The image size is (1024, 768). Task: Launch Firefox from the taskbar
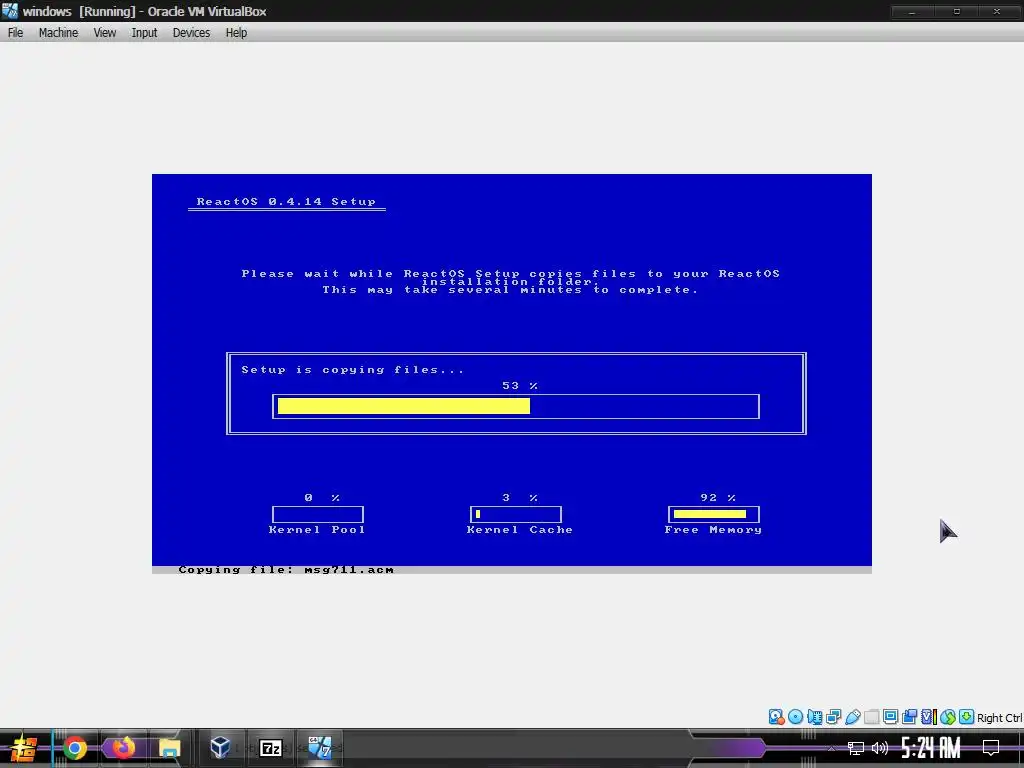(x=123, y=748)
